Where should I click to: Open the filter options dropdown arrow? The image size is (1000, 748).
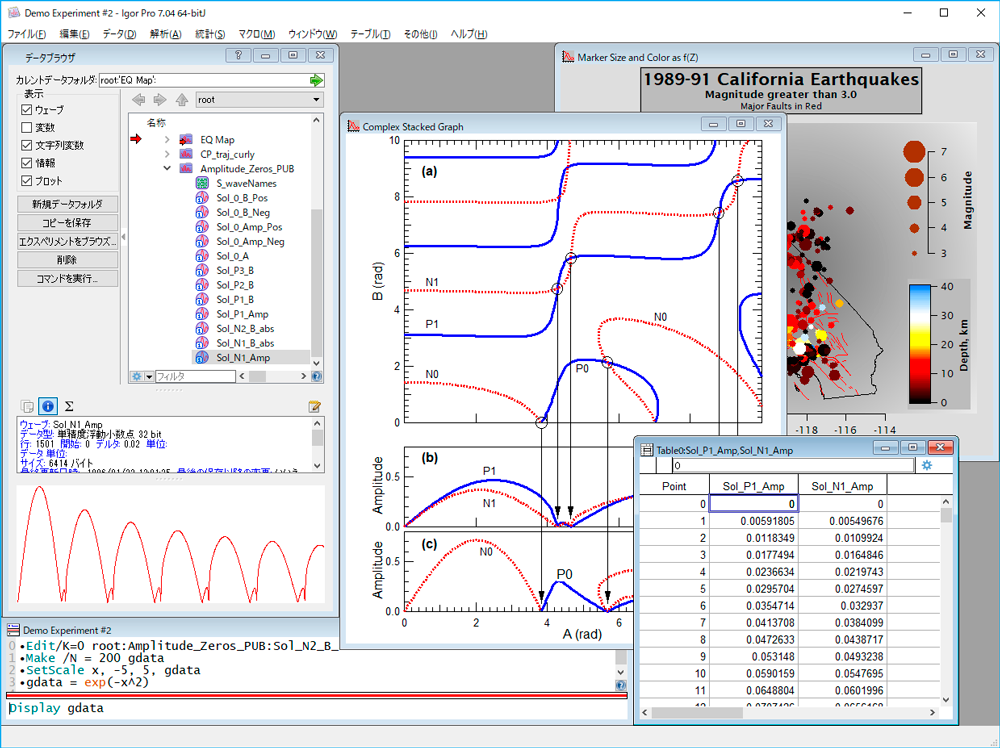149,377
